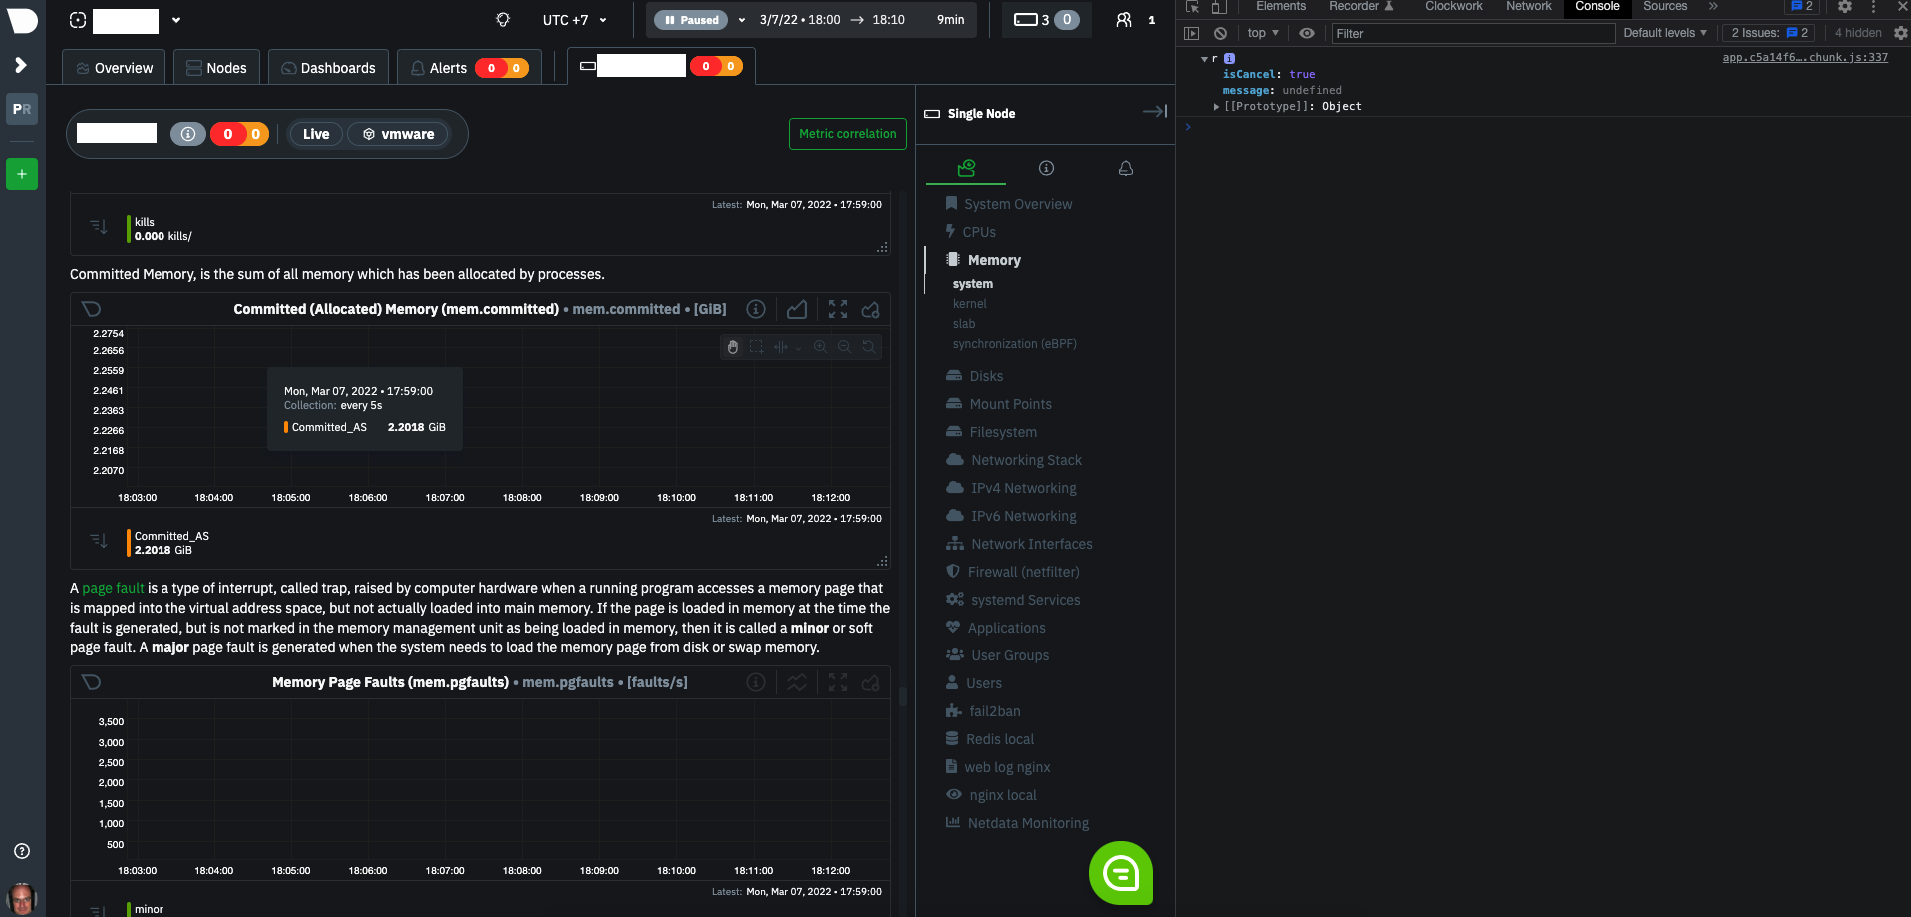The height and width of the screenshot is (917, 1911).
Task: Open the Sources panel in DevTools
Action: pyautogui.click(x=1664, y=7)
